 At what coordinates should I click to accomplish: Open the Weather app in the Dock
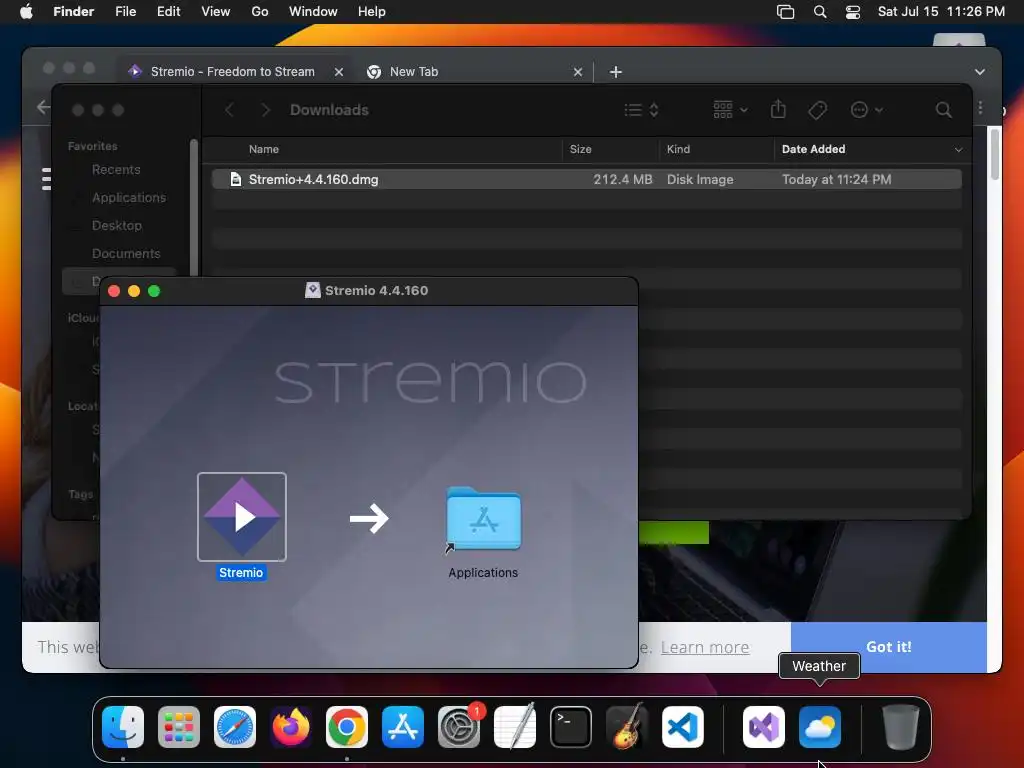coord(820,726)
